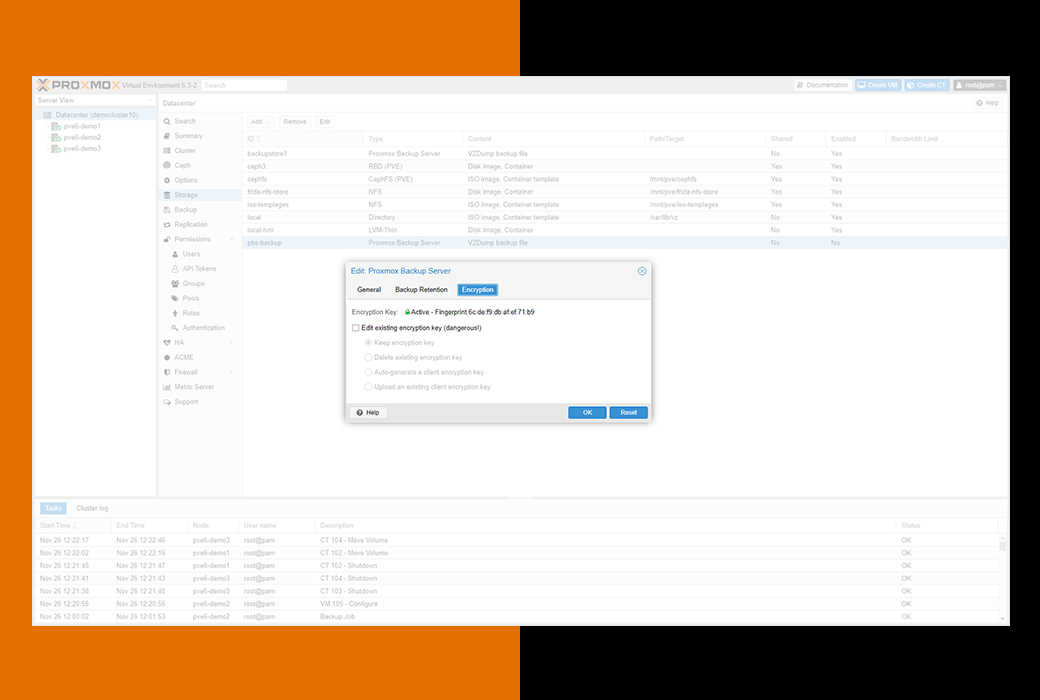
Task: Open the Backup section in sidebar
Action: pyautogui.click(x=180, y=210)
